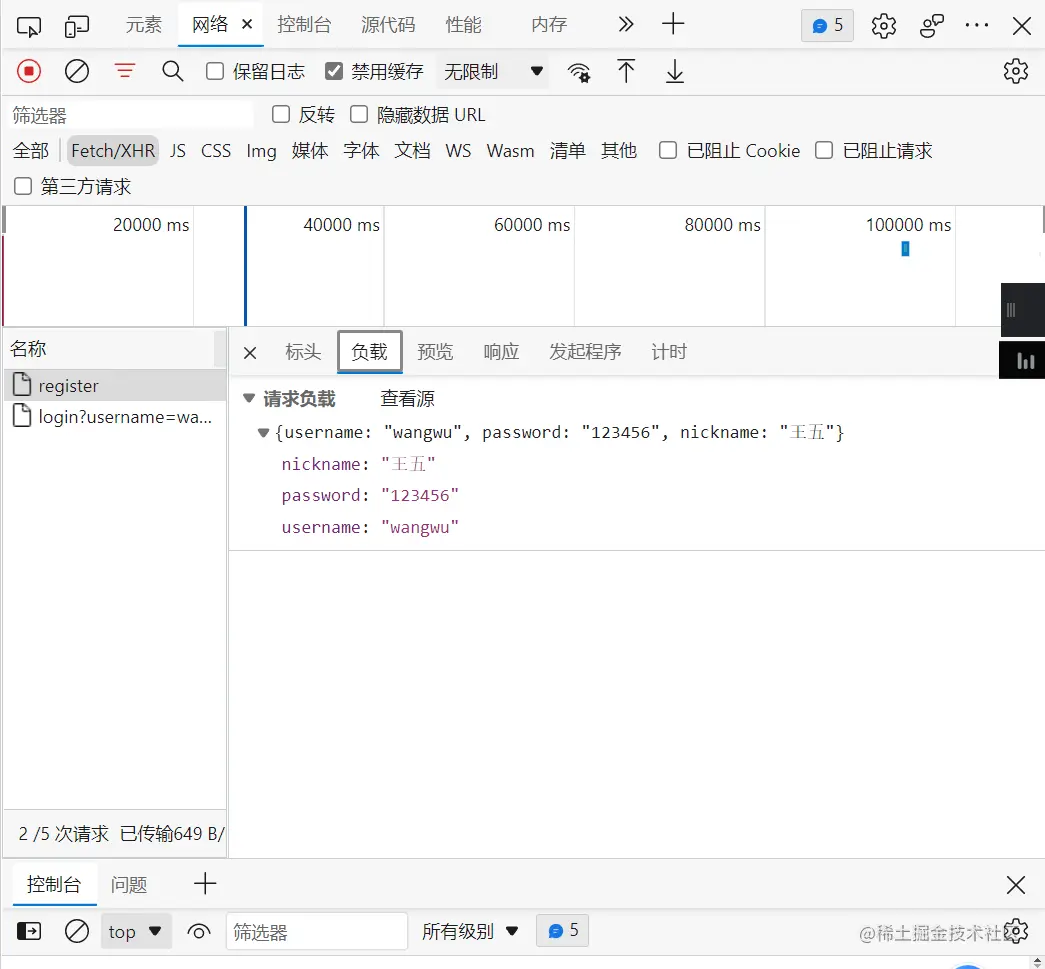Switch to 问题 drawer tab
1045x969 pixels.
click(x=129, y=884)
